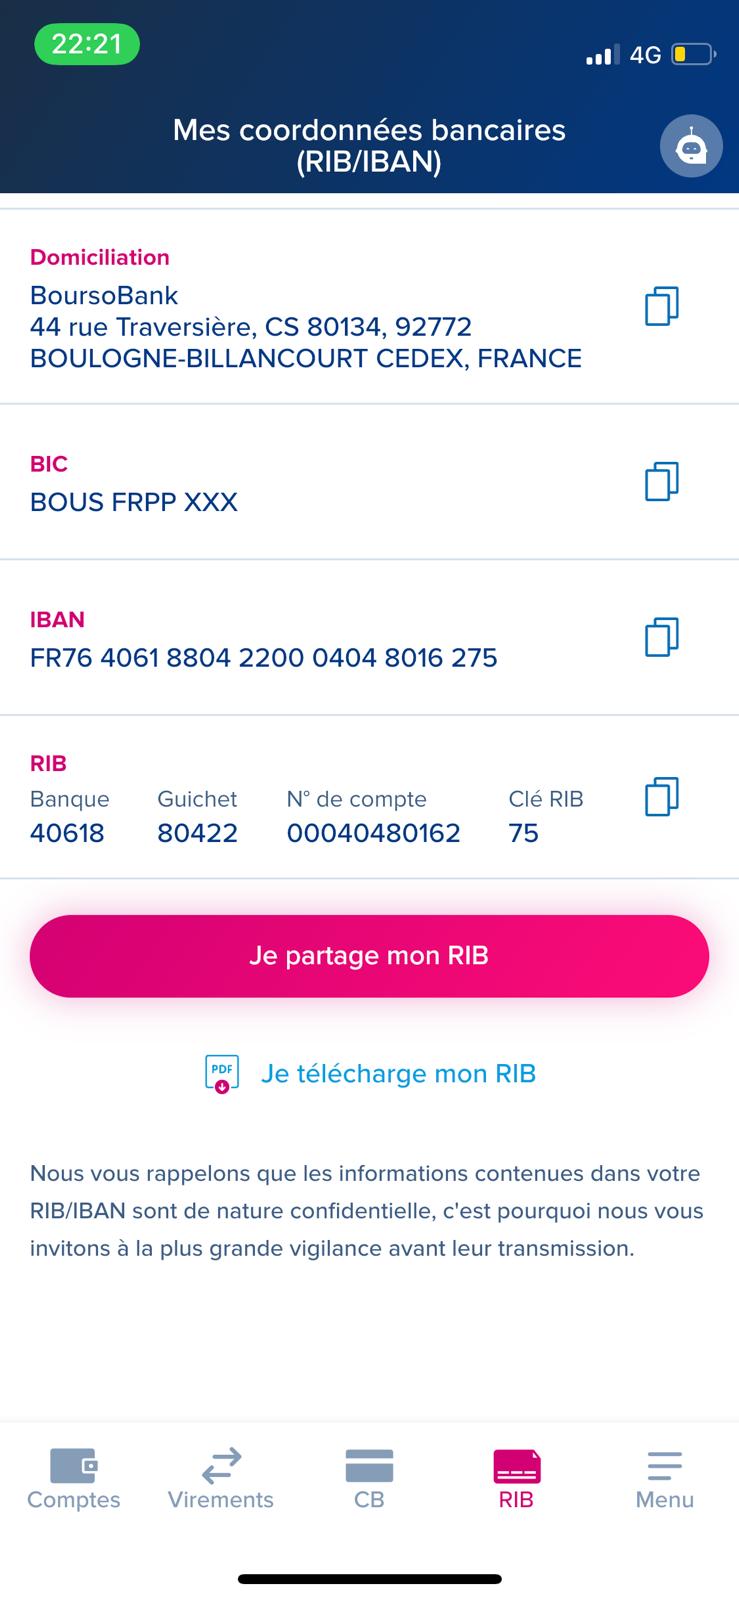739x1600 pixels.
Task: Copy the IBAN number
Action: click(x=661, y=636)
